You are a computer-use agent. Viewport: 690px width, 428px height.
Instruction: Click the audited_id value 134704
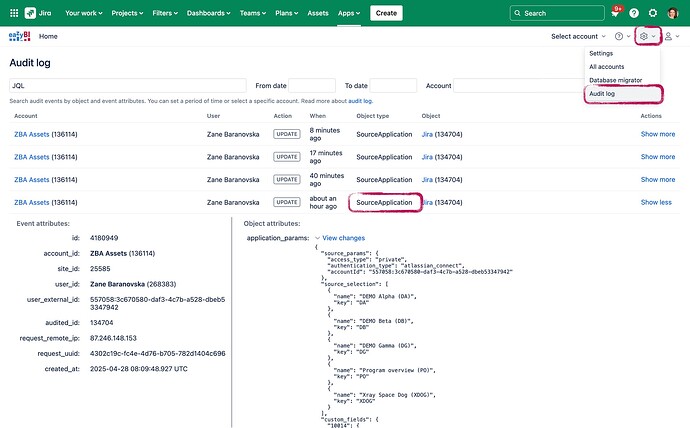click(101, 323)
